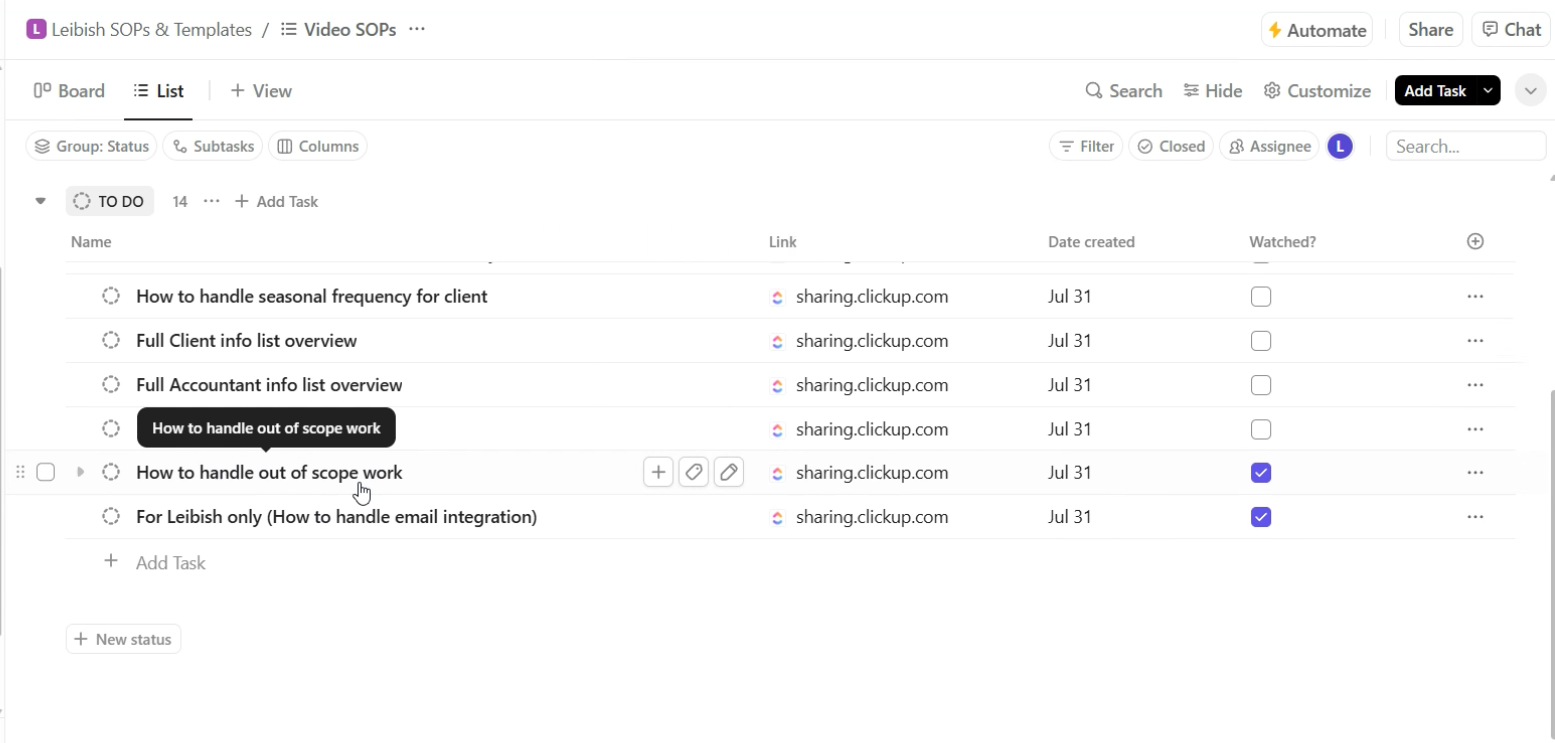Image resolution: width=1555 pixels, height=743 pixels.
Task: Open sharing.clickup.com link for Accountant overview
Action: tap(871, 385)
